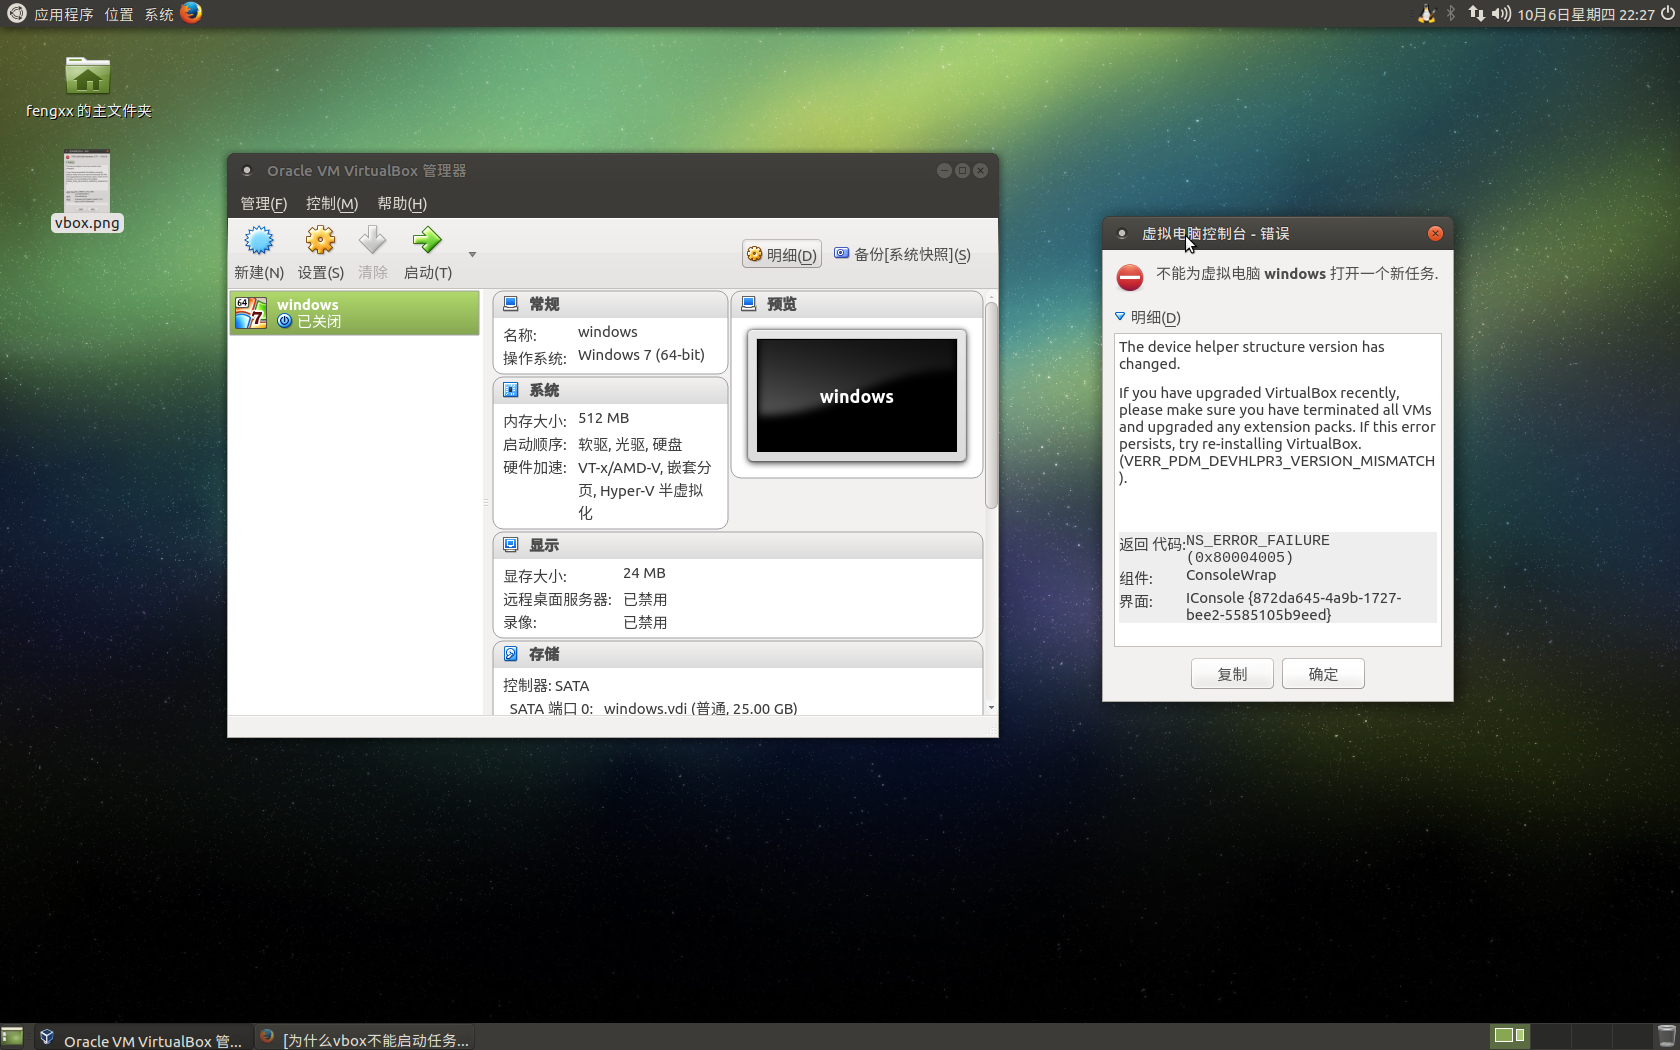The height and width of the screenshot is (1050, 1680).
Task: Click the power/shutdown icon in top panel
Action: [1667, 14]
